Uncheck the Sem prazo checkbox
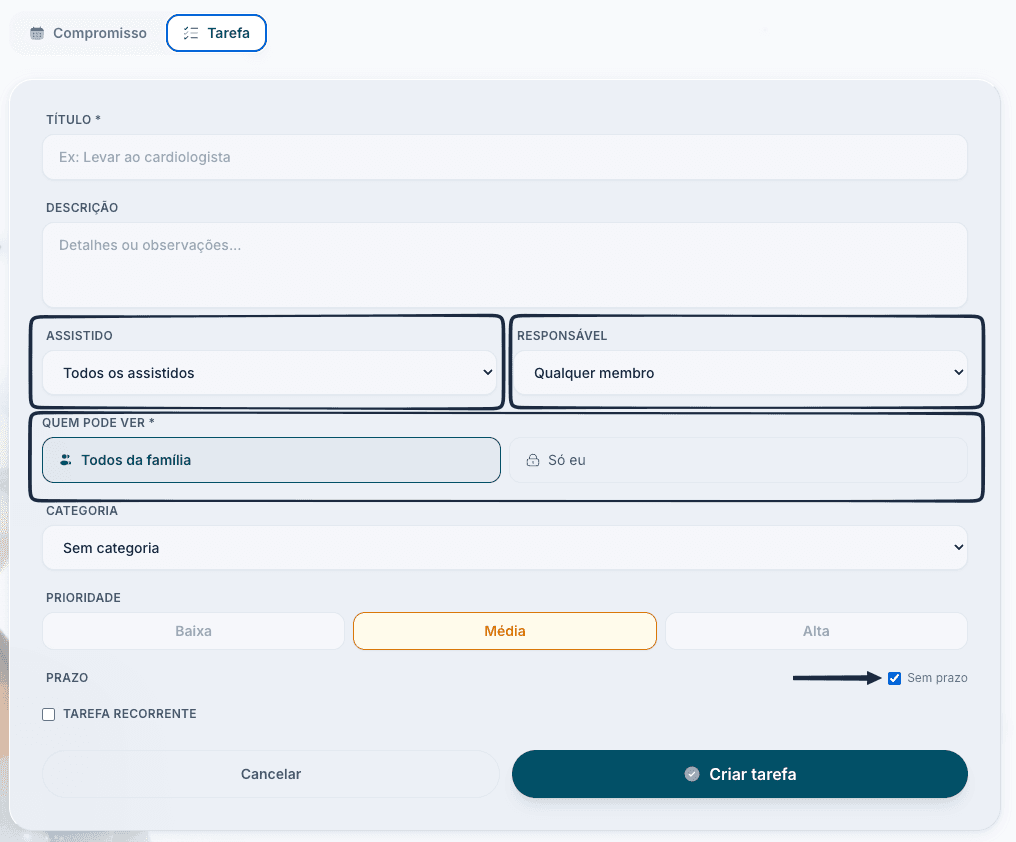Viewport: 1016px width, 842px height. [x=894, y=678]
